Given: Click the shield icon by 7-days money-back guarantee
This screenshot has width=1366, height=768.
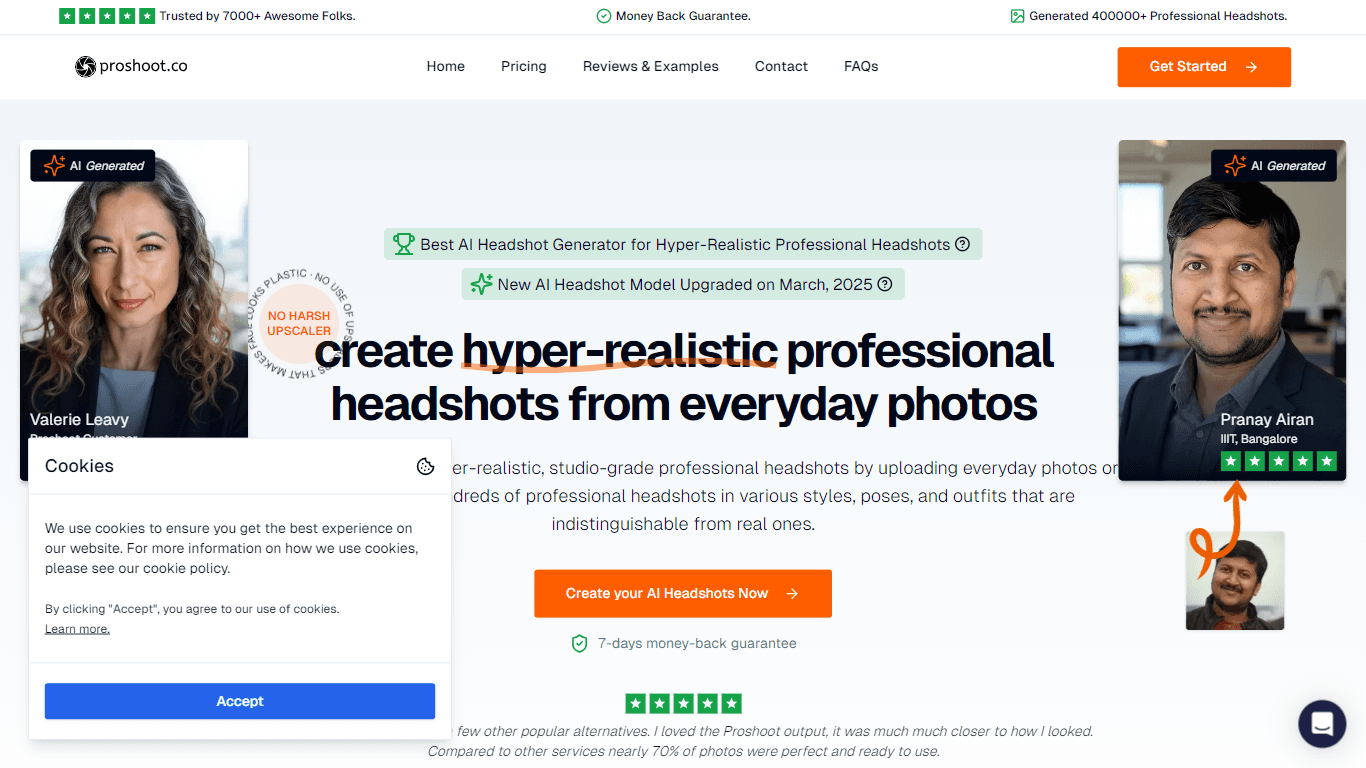Looking at the screenshot, I should pos(579,643).
